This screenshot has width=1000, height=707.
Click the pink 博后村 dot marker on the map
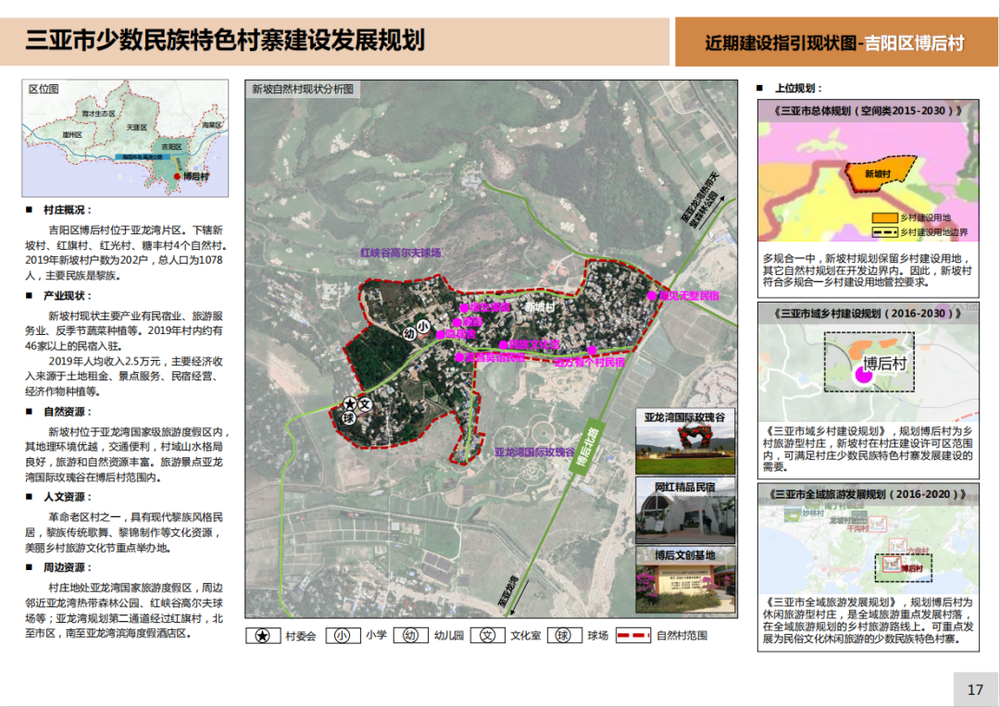tap(863, 376)
